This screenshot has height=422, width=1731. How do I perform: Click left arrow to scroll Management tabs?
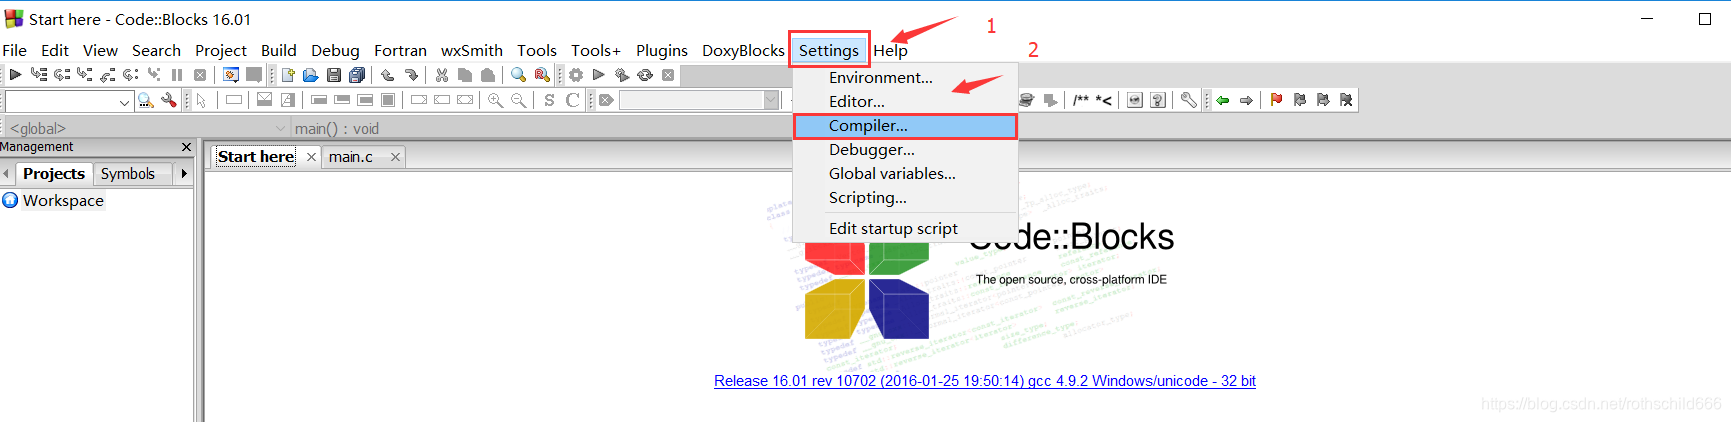click(x=6, y=173)
